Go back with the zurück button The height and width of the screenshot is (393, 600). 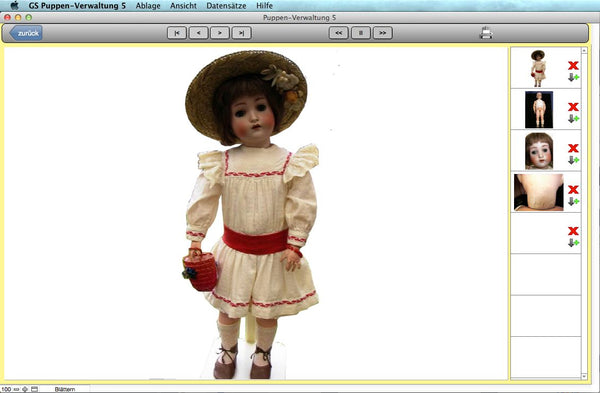pos(26,33)
